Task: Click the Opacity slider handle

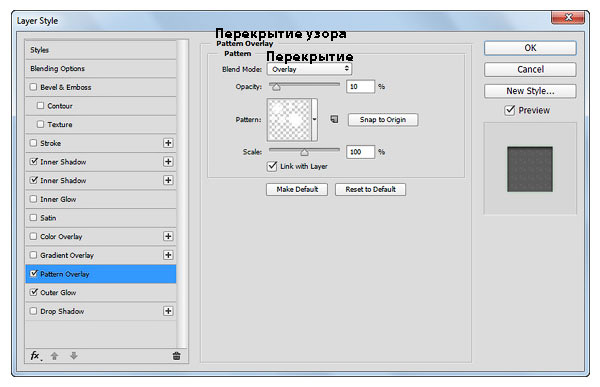Action: tap(276, 87)
